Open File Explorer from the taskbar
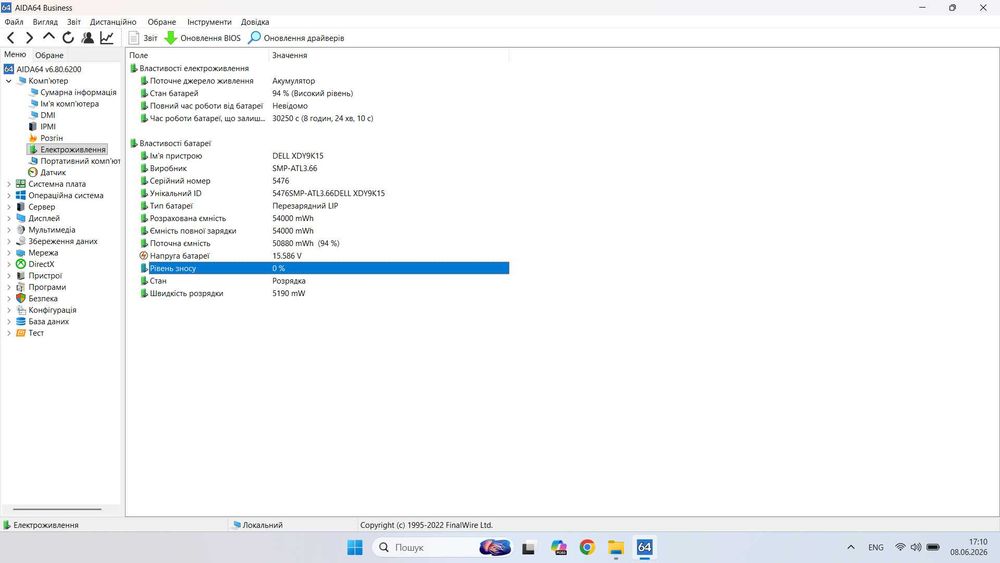Screen dimensions: 1000x563 click(x=616, y=547)
